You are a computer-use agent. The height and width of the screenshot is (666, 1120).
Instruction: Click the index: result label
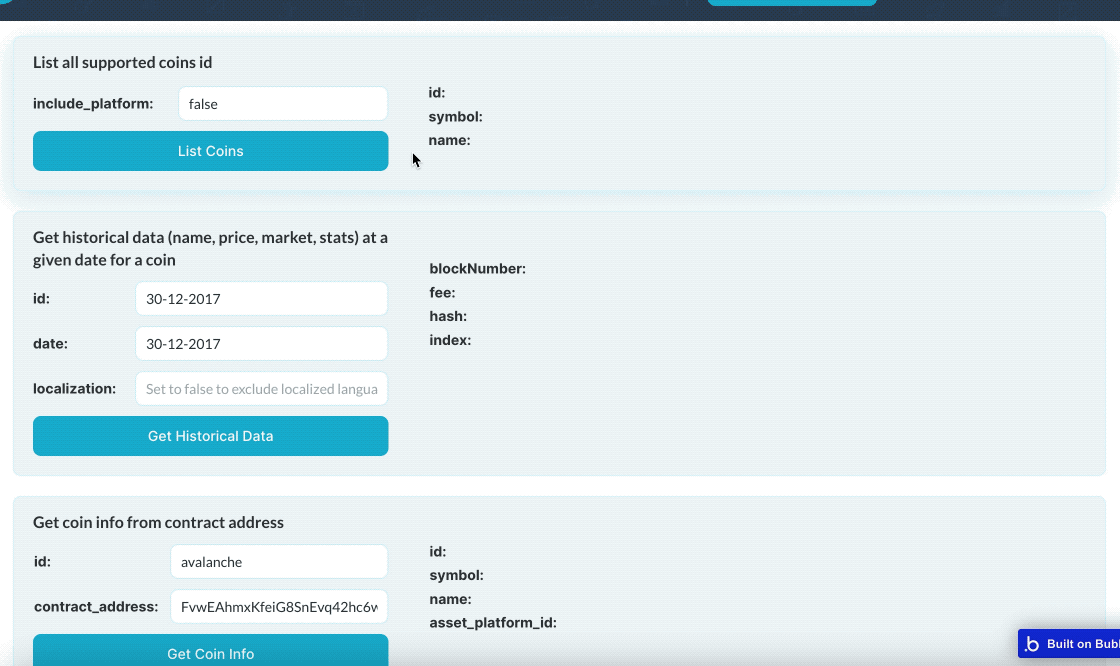coord(450,340)
